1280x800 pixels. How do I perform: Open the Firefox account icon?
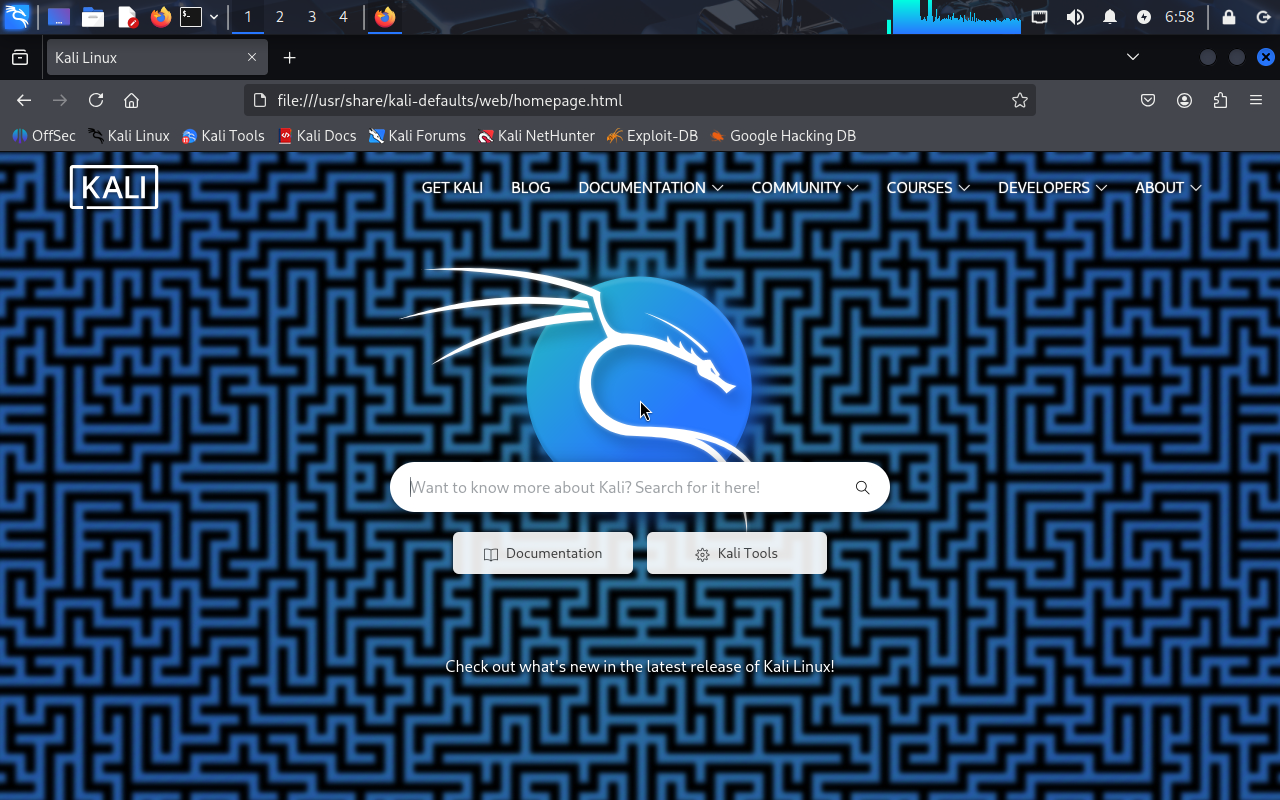1185,100
